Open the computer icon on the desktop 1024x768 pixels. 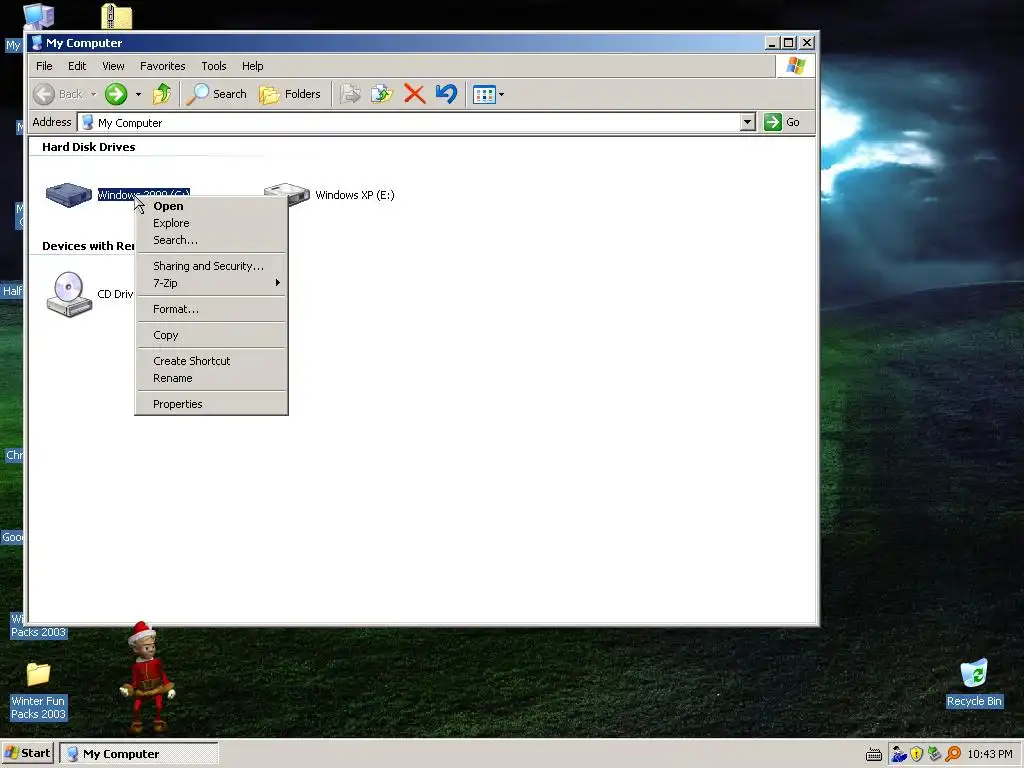(x=39, y=16)
